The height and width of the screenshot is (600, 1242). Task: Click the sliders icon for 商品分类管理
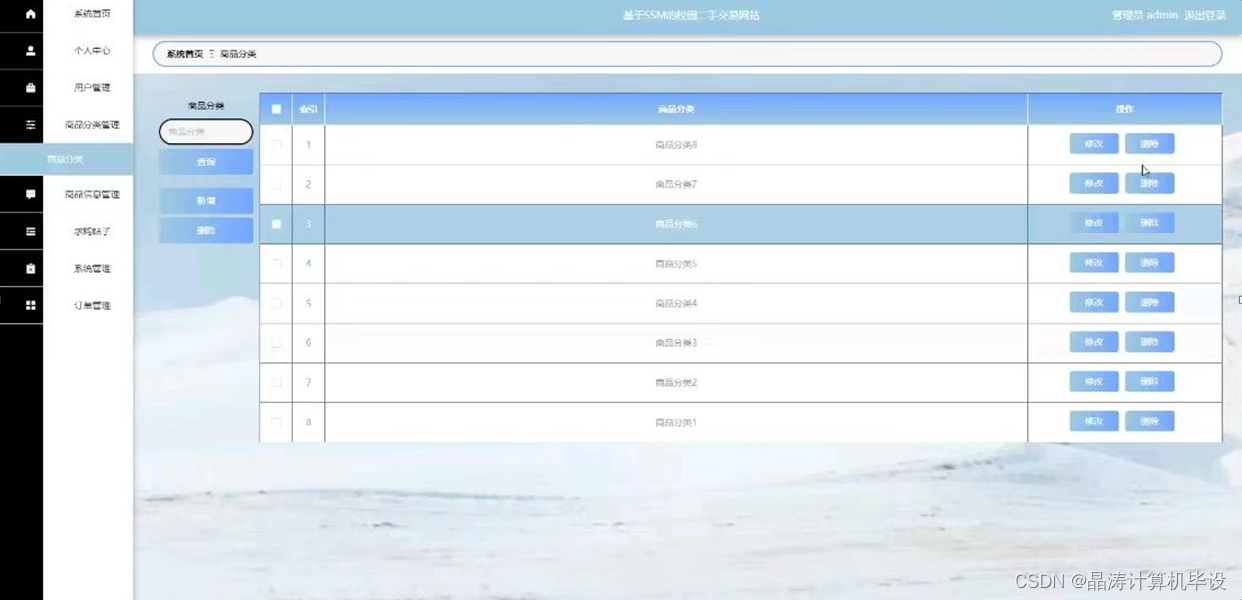[30, 125]
